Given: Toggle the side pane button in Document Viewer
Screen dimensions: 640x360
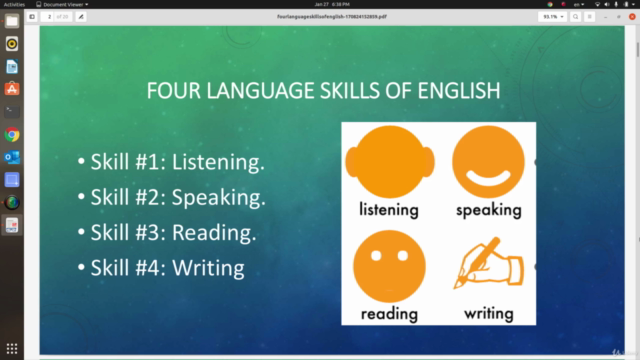Looking at the screenshot, I should tap(32, 17).
